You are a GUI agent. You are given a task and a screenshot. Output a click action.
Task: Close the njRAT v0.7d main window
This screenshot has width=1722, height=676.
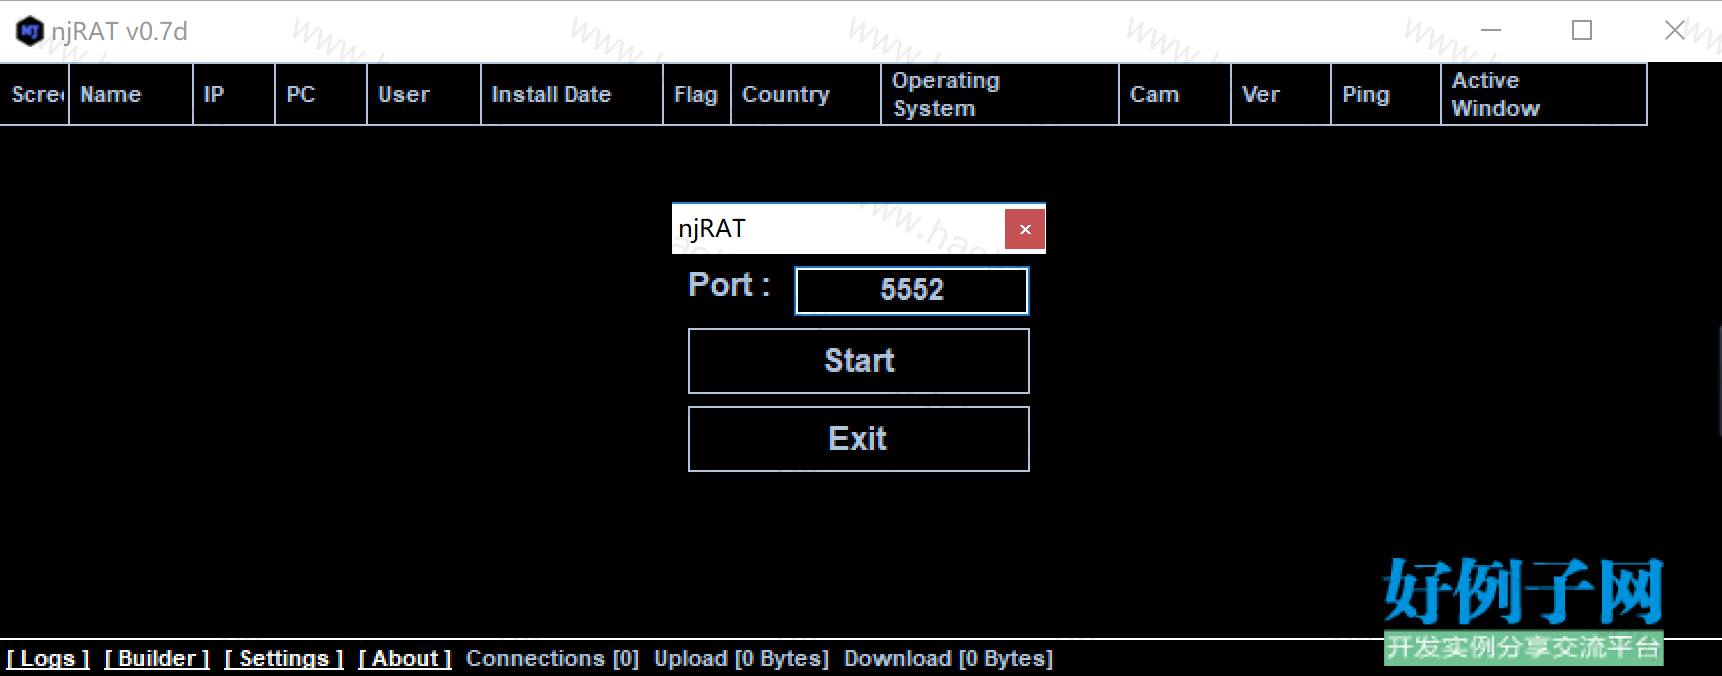click(1675, 30)
